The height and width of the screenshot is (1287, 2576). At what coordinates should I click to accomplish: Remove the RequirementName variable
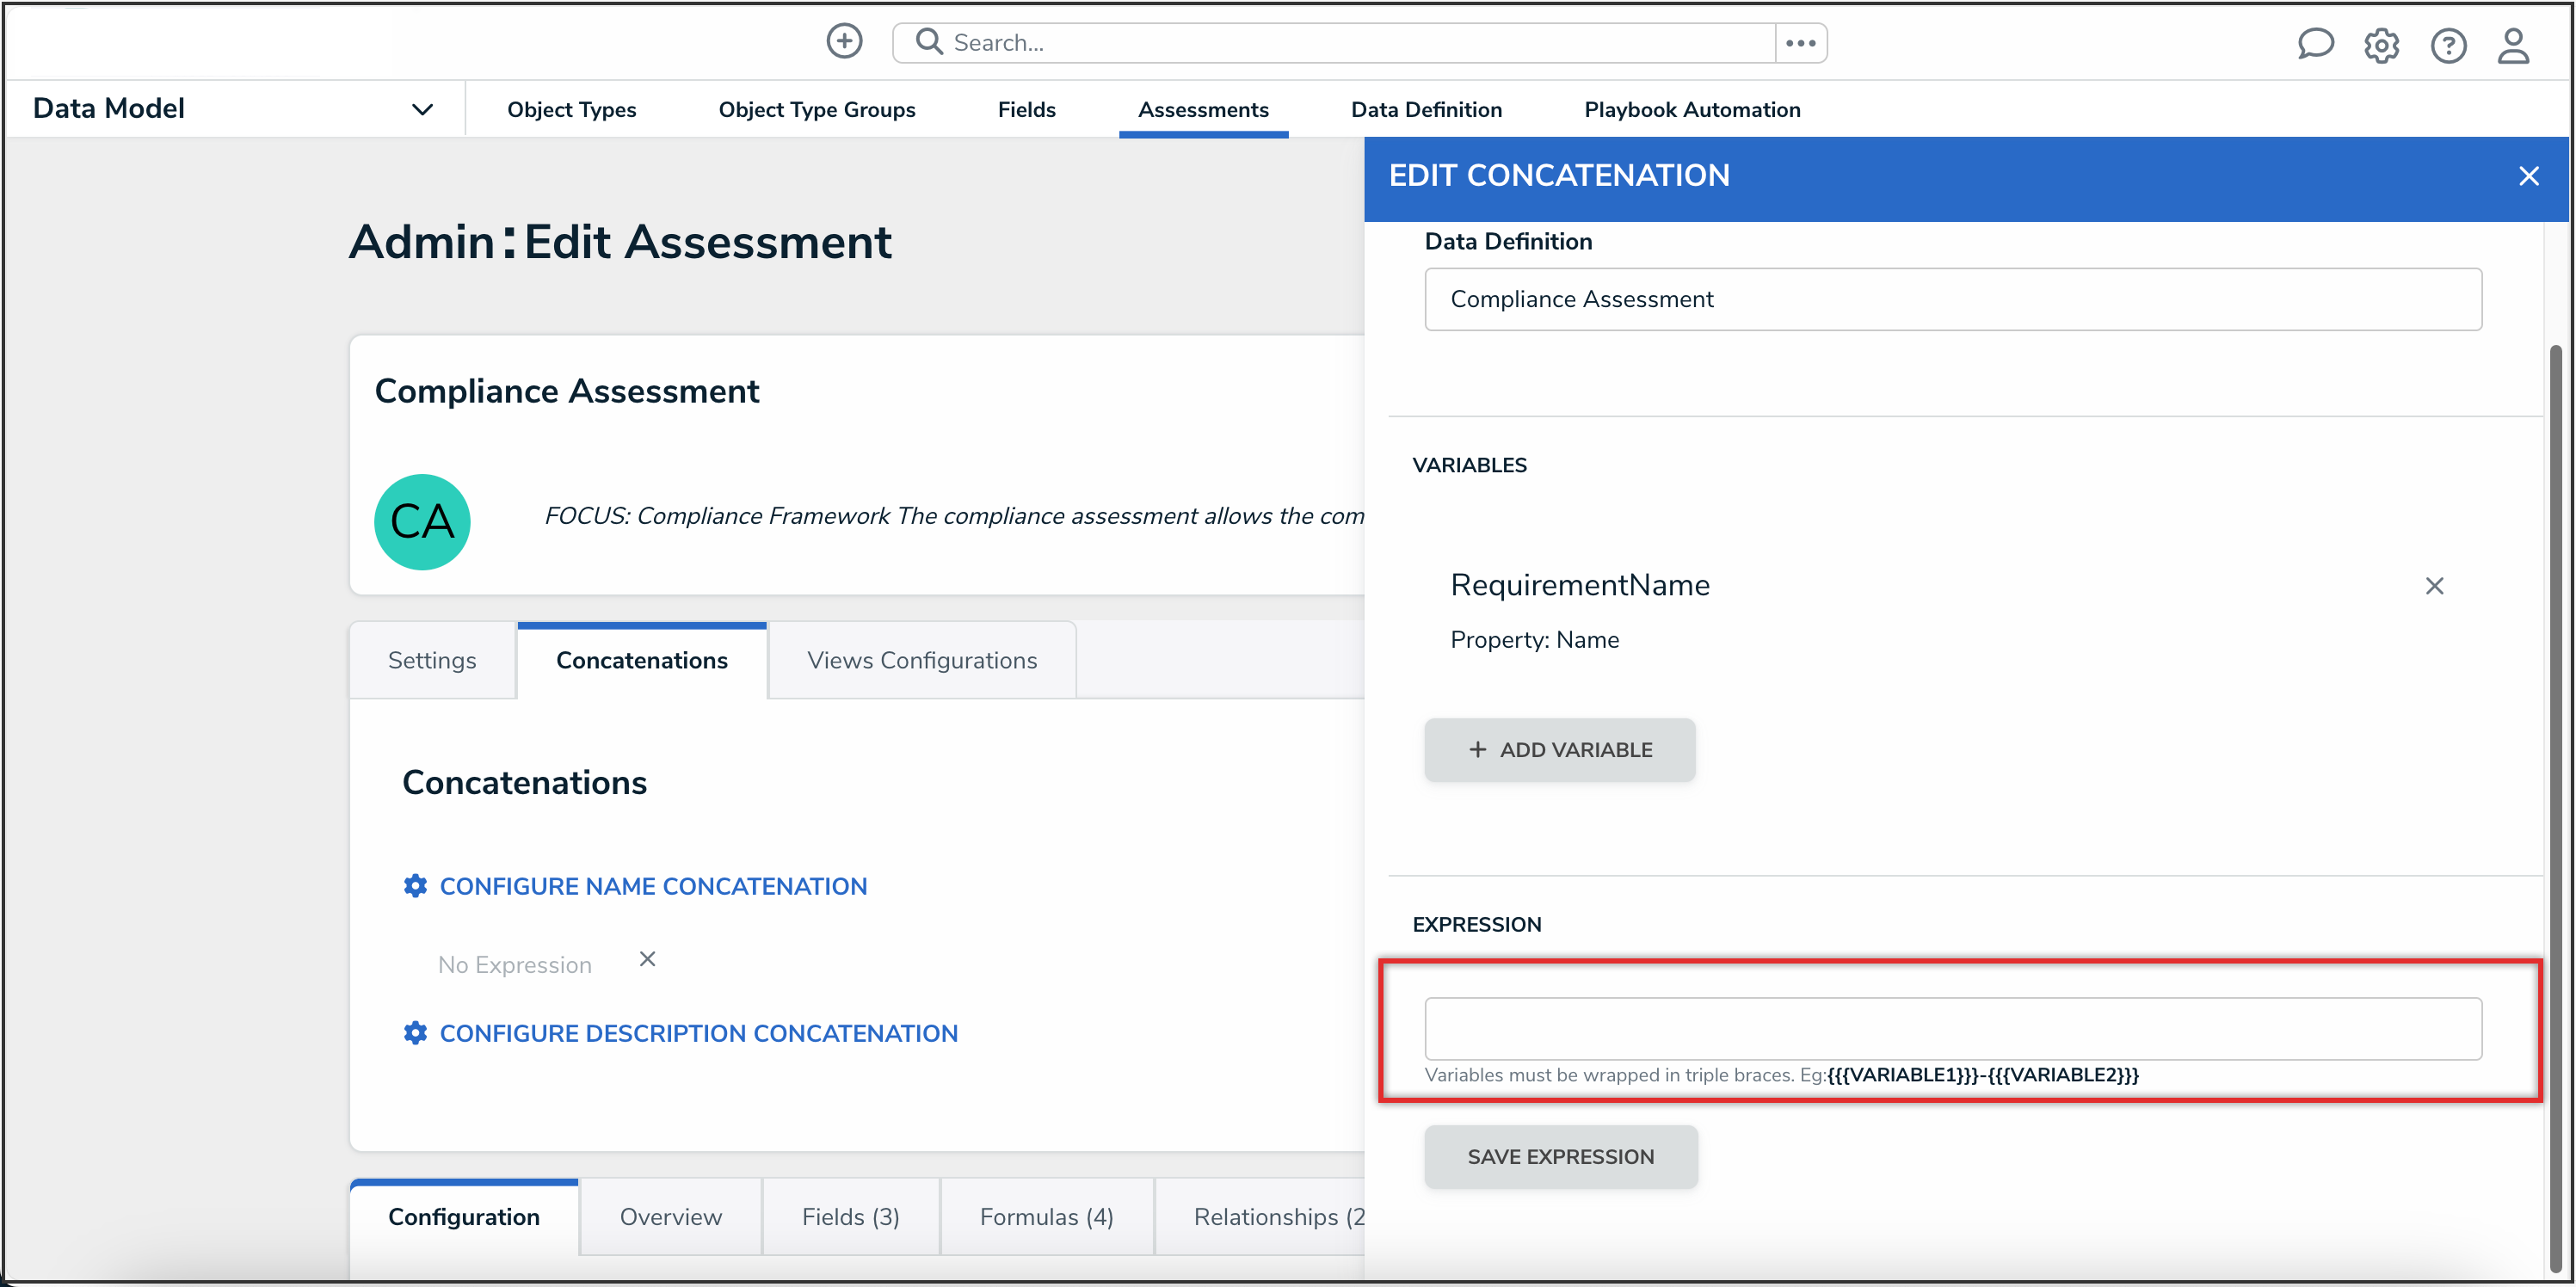coord(2434,586)
